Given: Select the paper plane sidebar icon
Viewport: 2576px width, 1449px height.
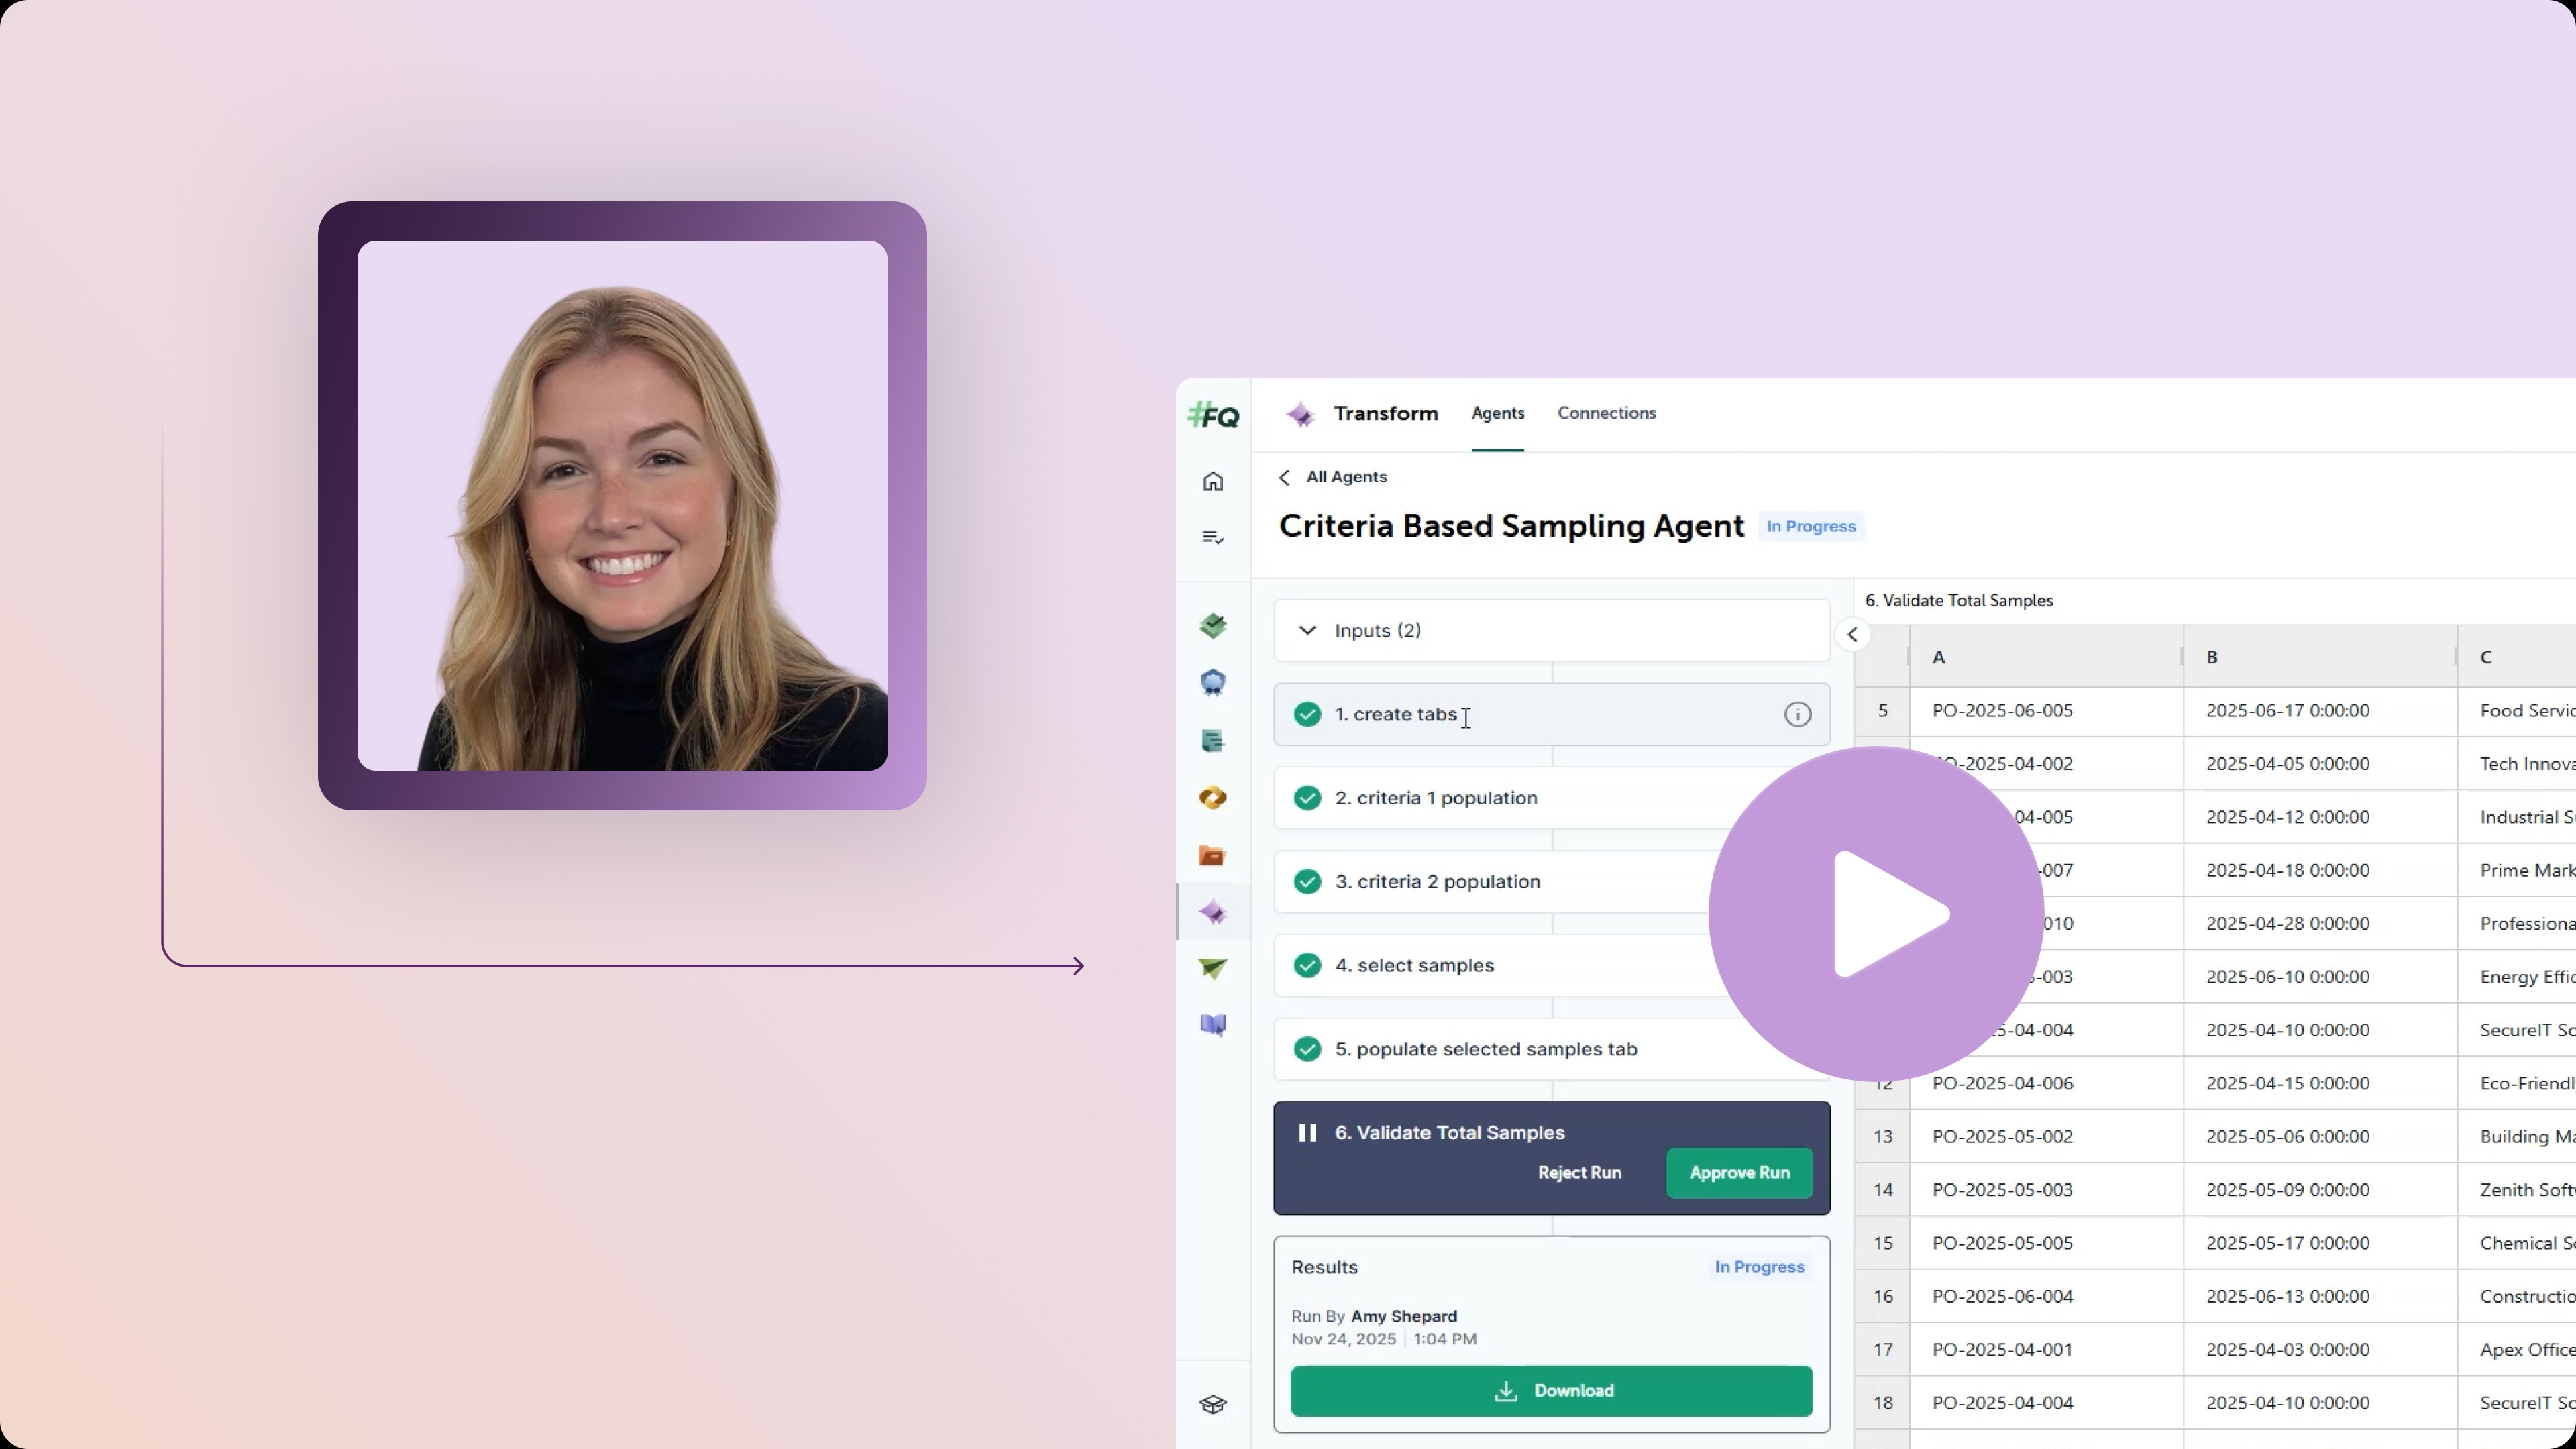Looking at the screenshot, I should point(1213,968).
